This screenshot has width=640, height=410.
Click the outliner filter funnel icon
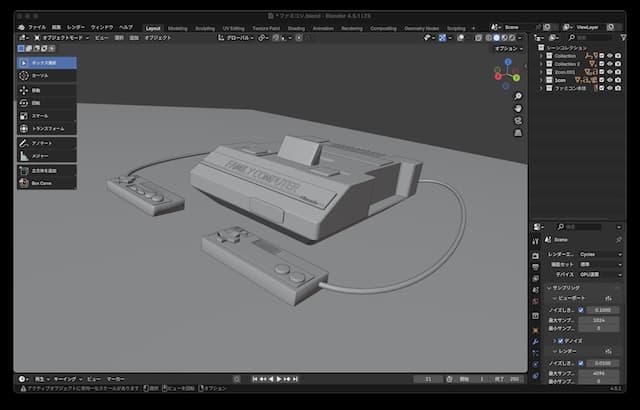coord(623,38)
